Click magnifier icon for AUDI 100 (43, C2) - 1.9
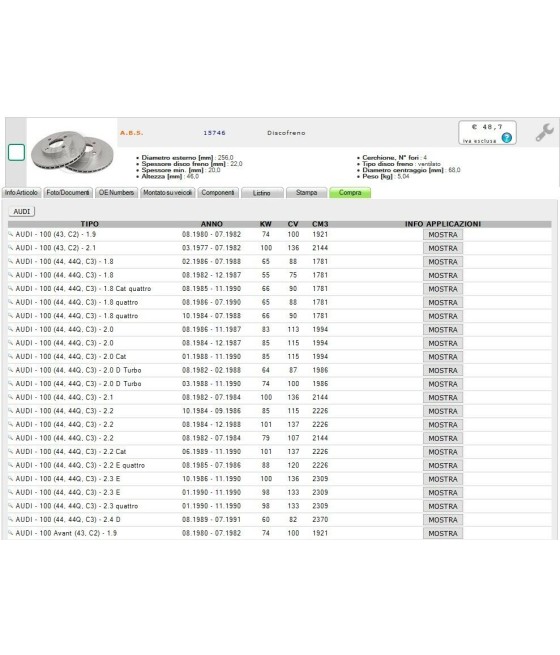Screen dimensions: 560x655 coord(11,234)
